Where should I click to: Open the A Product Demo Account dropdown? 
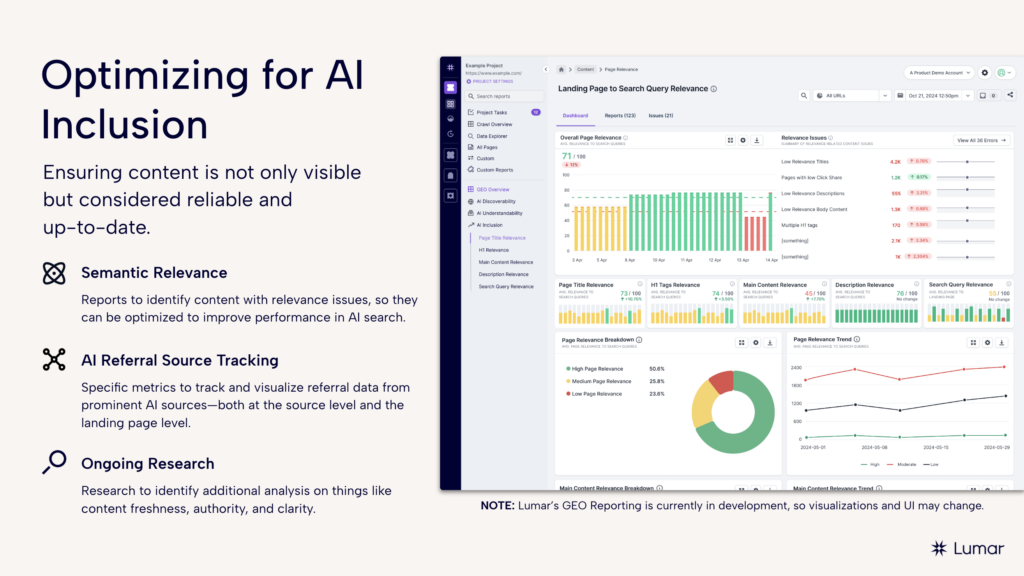click(x=939, y=72)
